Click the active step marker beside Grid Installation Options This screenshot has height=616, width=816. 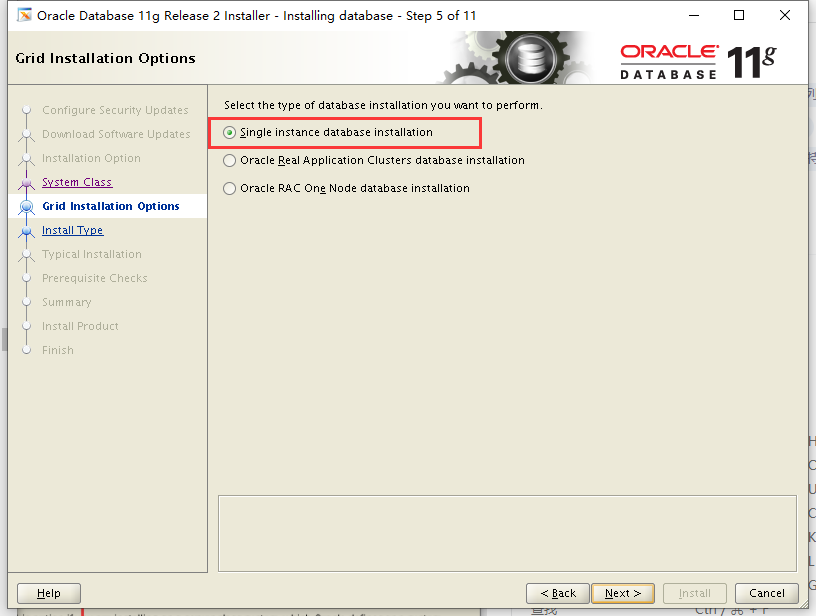27,206
